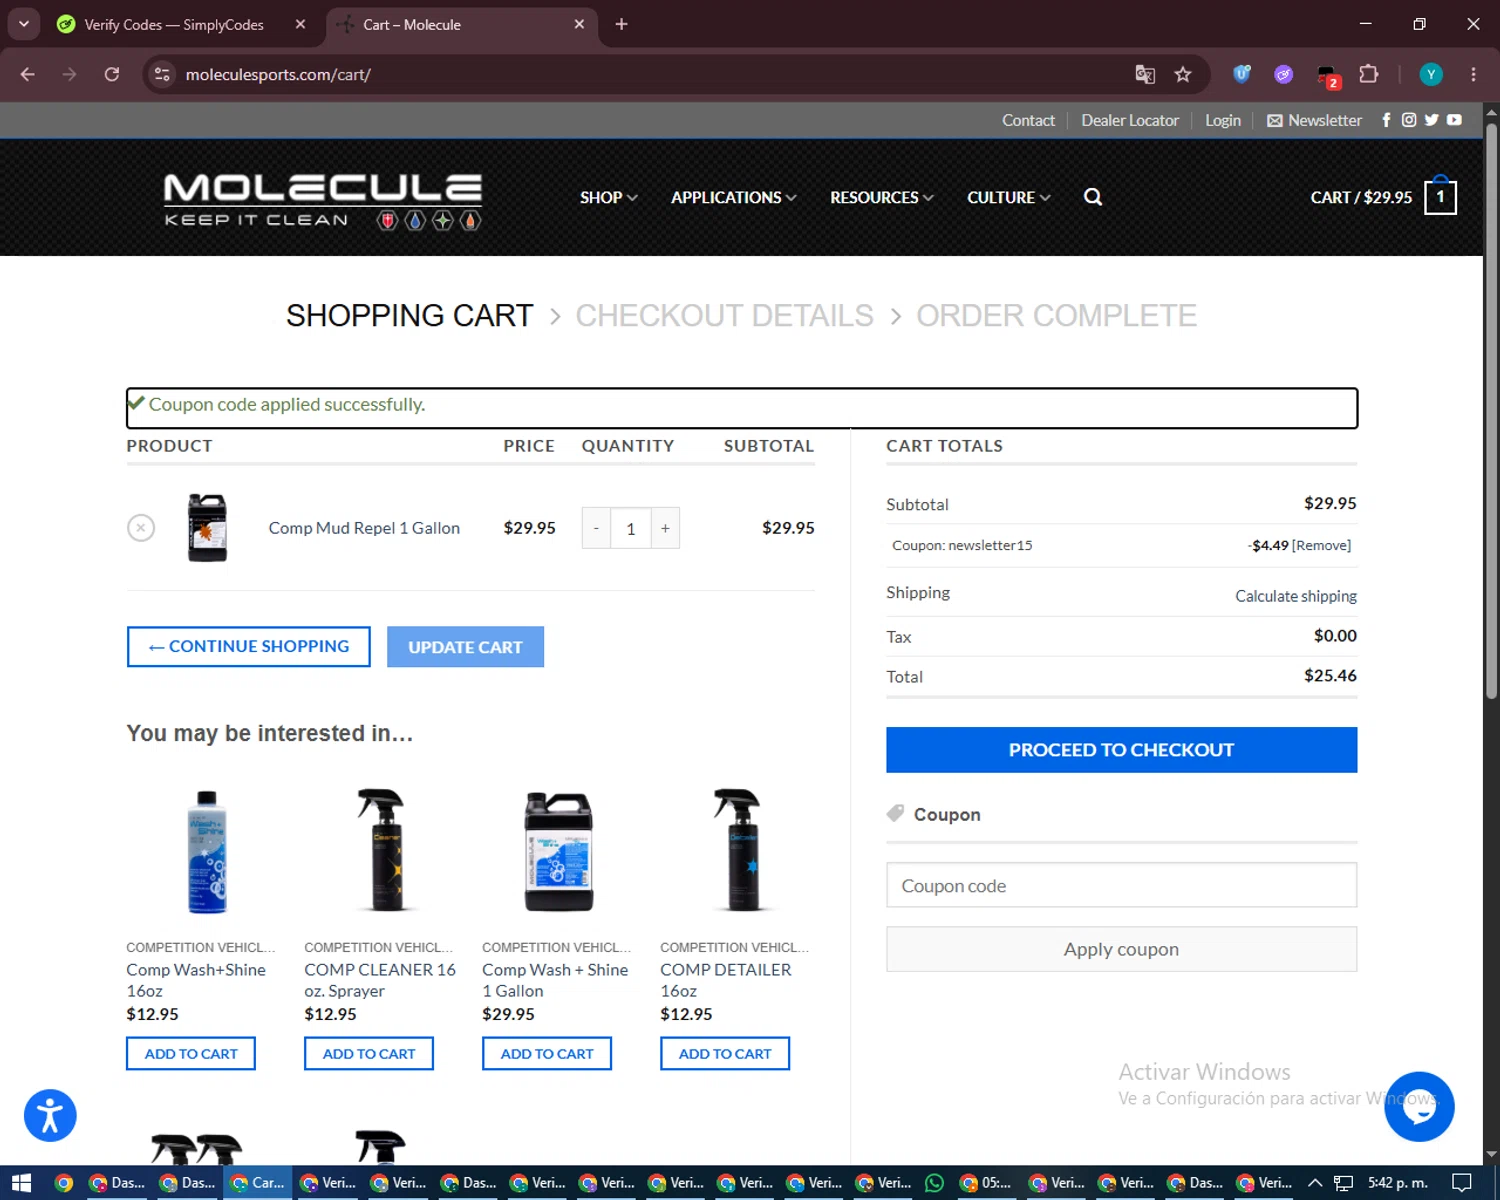Open the Comp Mud Repel 1 Gallon product link
1500x1200 pixels.
(x=364, y=528)
